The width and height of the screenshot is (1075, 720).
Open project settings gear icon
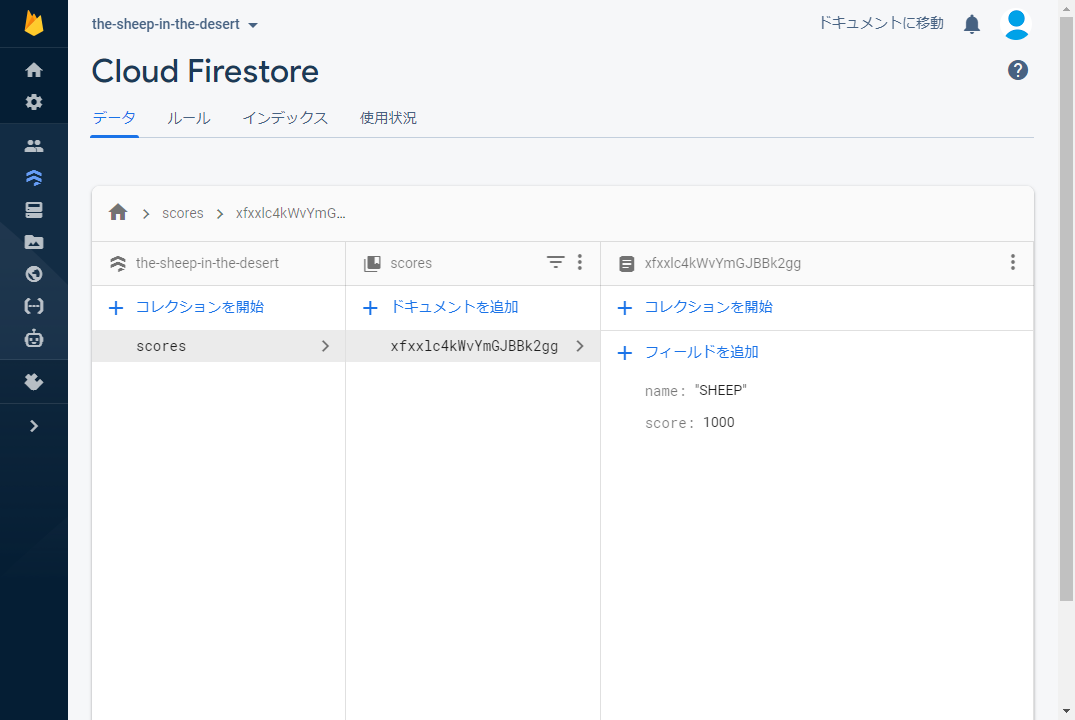coord(34,102)
